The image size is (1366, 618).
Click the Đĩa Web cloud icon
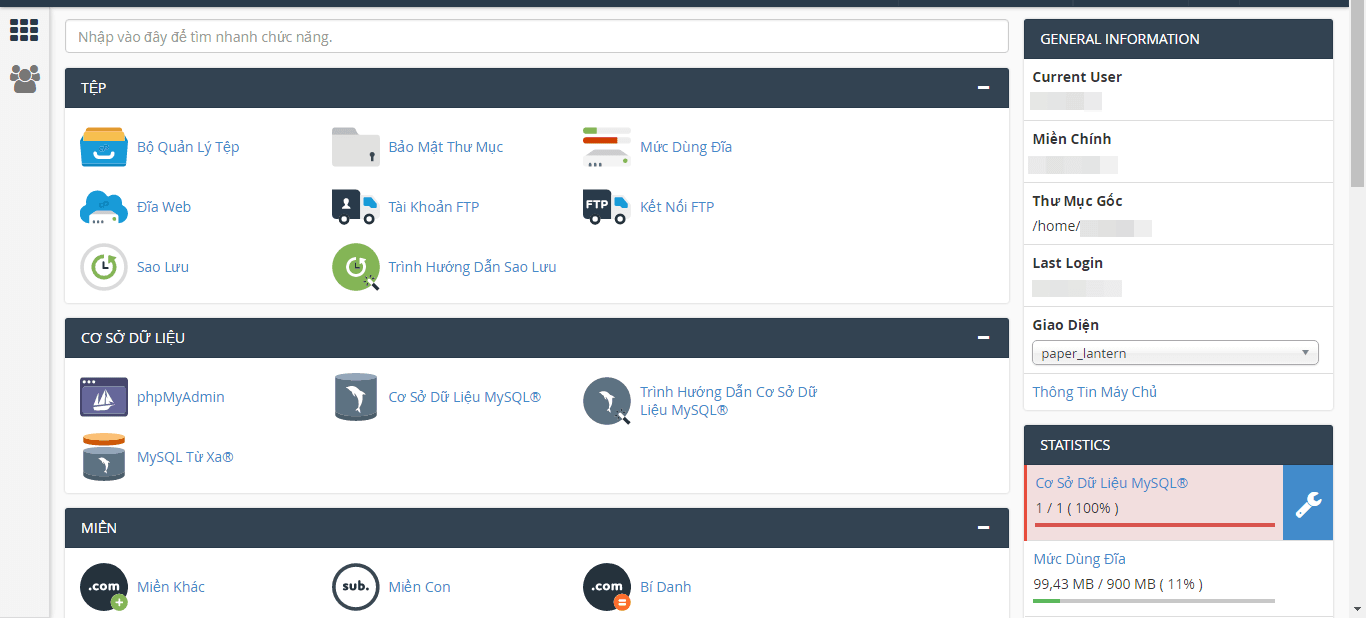pyautogui.click(x=104, y=207)
